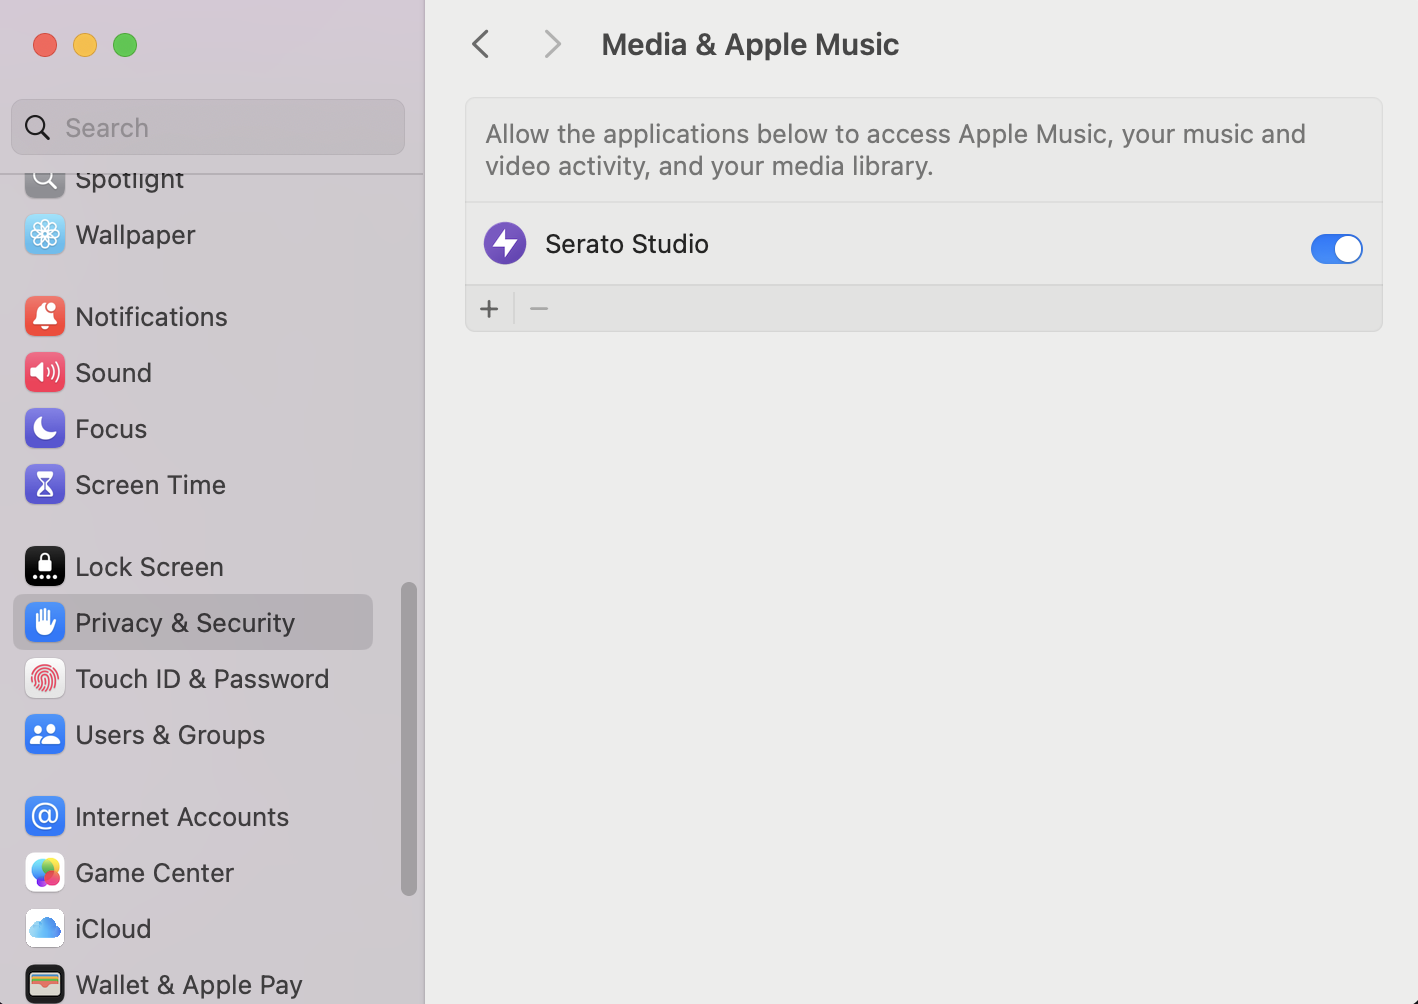Click the Internet Accounts @ icon

[x=45, y=816]
